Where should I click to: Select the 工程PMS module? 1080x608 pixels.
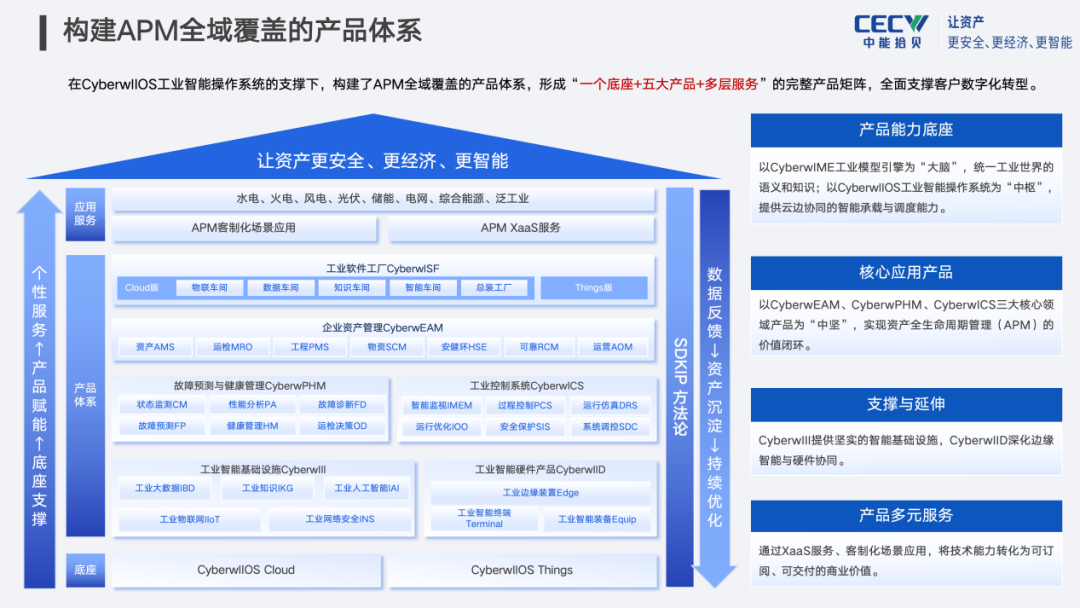pyautogui.click(x=310, y=347)
